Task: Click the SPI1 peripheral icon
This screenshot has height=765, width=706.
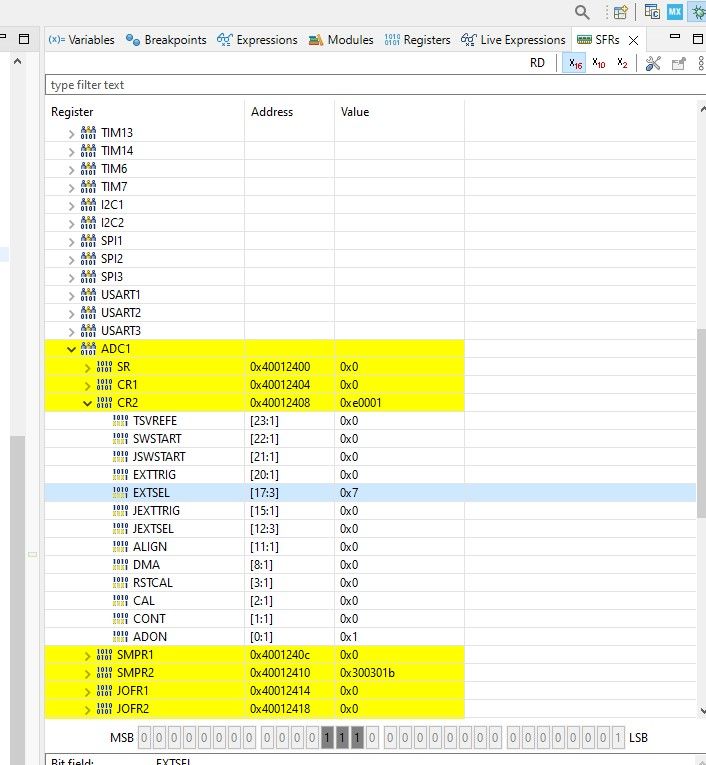Action: click(x=88, y=241)
